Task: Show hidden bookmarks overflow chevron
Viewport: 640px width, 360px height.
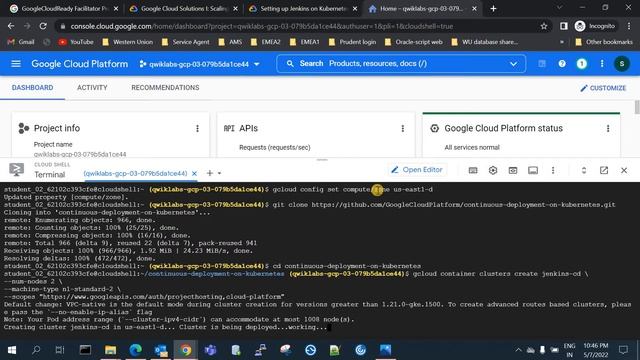Action: pos(562,42)
